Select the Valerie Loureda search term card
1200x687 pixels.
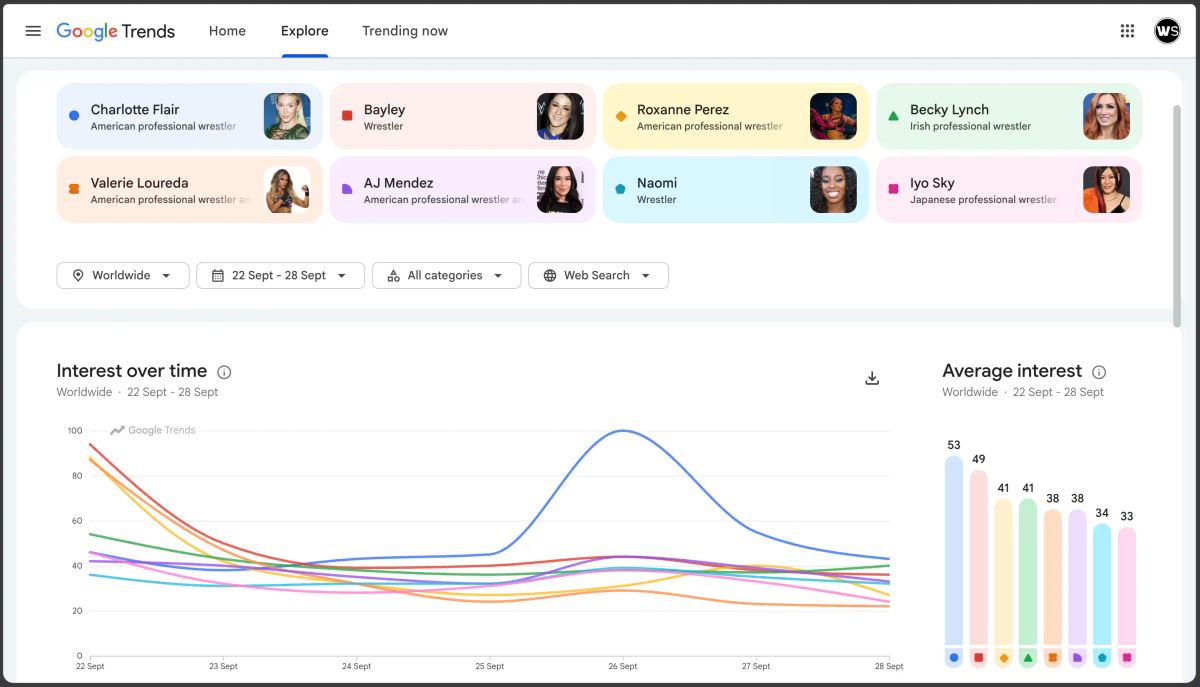tap(190, 189)
